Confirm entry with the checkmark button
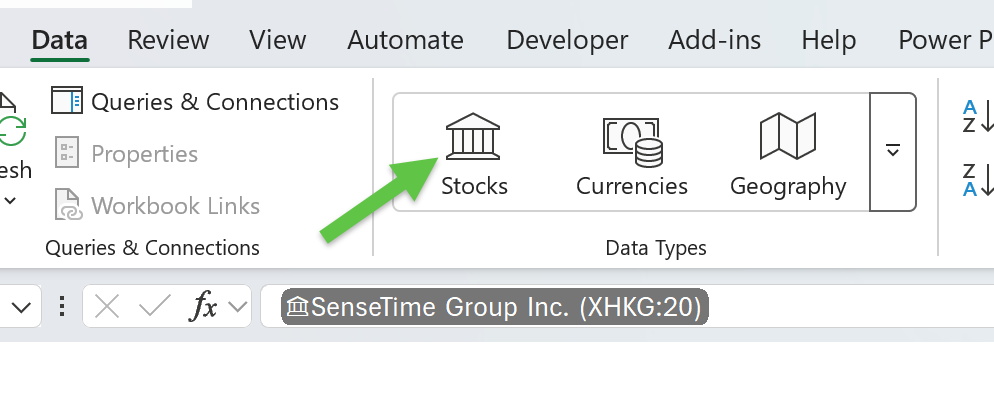 155,307
